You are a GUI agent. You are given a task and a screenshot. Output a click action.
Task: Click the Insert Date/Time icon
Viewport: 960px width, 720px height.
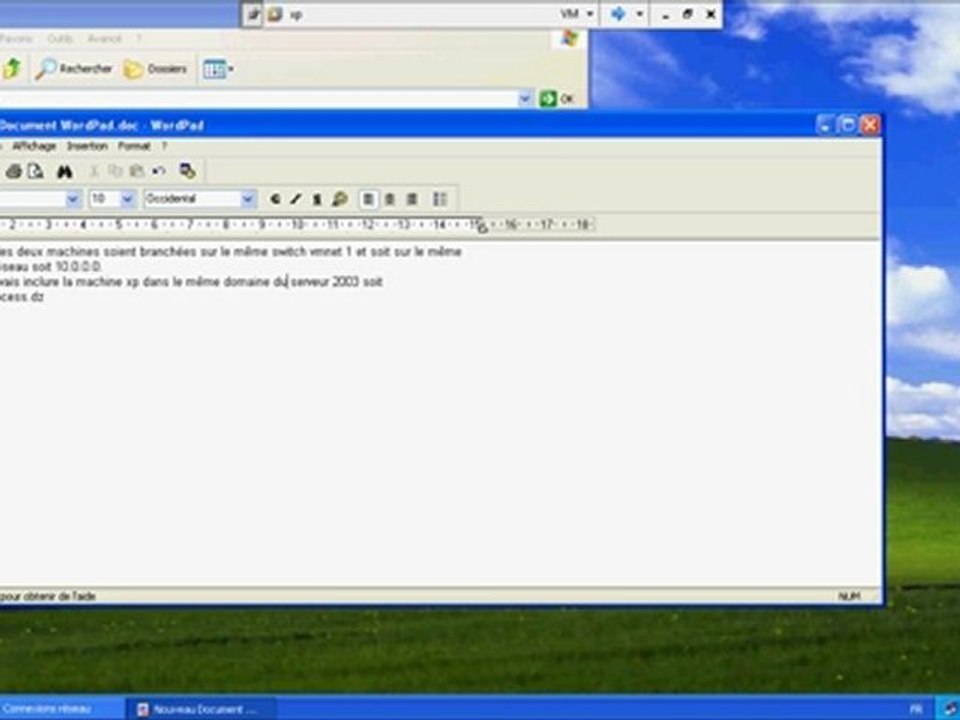point(188,171)
